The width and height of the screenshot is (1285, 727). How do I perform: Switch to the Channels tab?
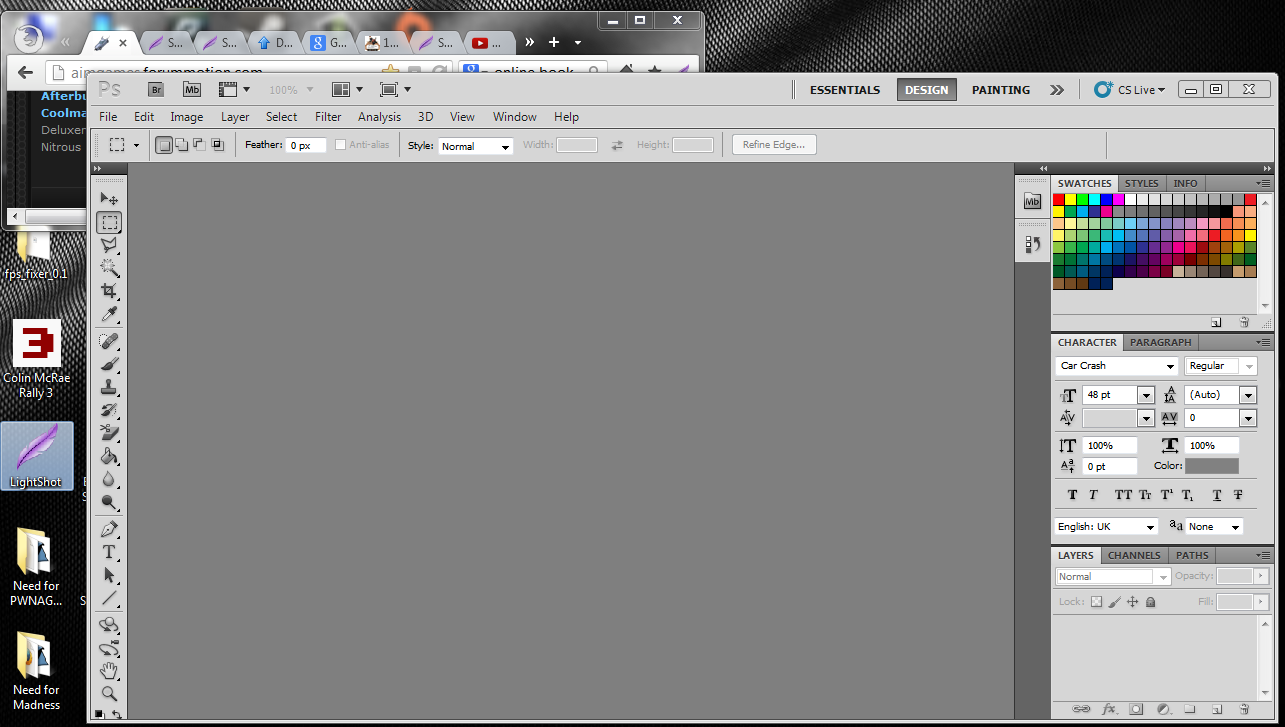click(x=1134, y=555)
